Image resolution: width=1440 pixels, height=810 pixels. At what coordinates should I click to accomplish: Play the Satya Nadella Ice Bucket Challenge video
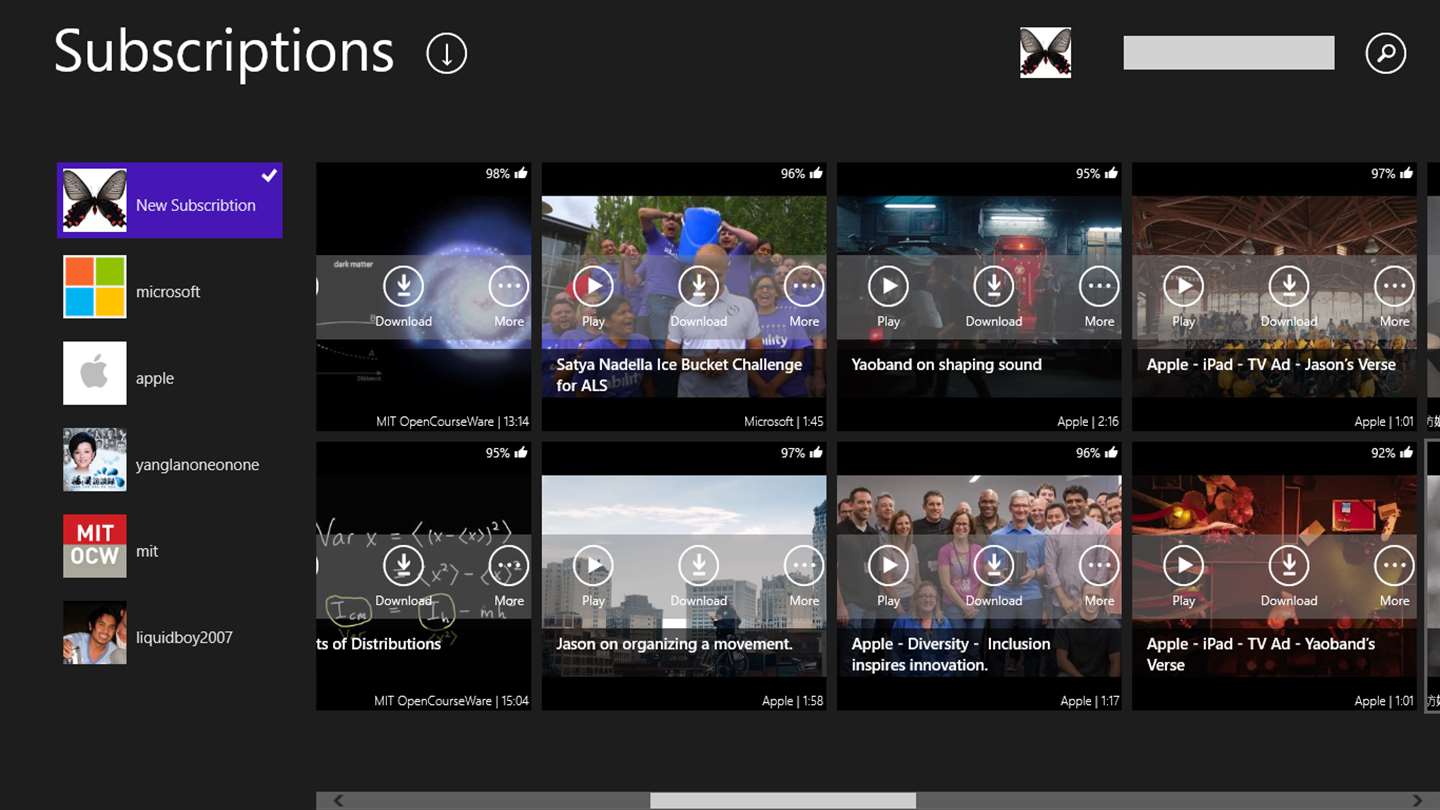[593, 287]
